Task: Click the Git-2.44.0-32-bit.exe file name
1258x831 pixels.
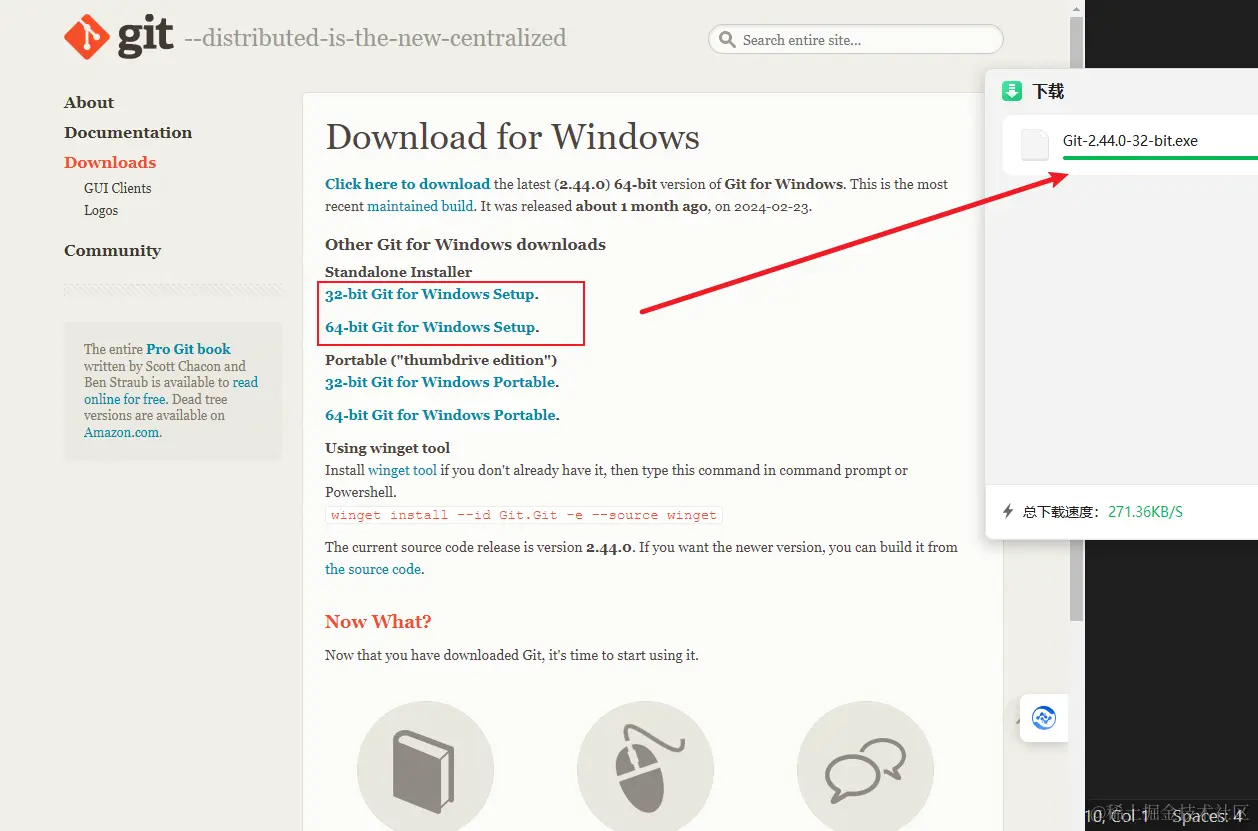Action: [x=1130, y=141]
